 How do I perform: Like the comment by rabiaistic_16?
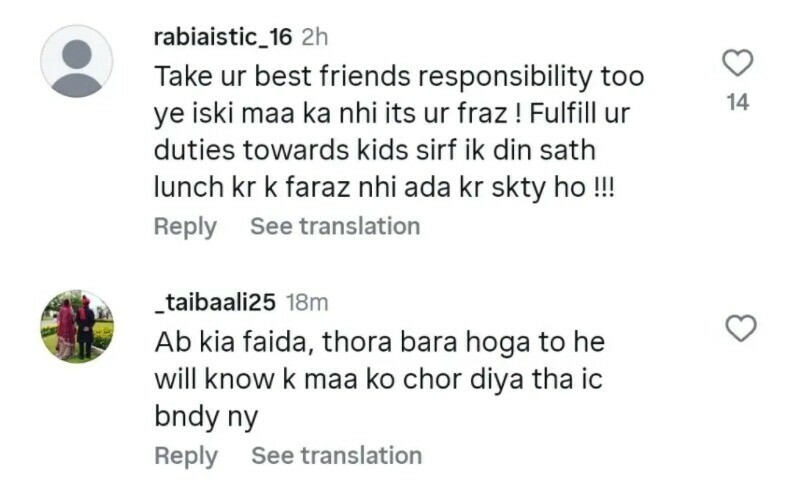click(737, 64)
